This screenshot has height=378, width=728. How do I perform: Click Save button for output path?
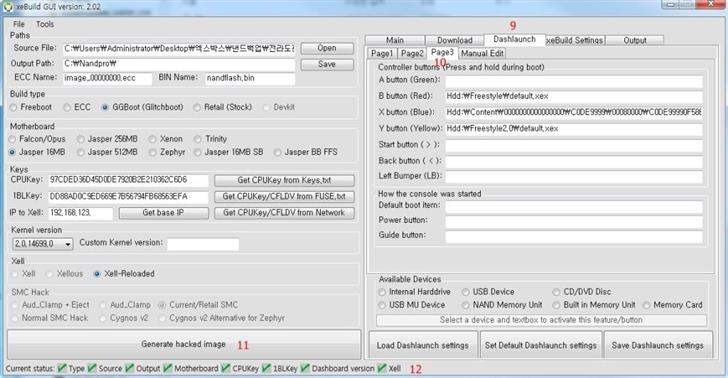pyautogui.click(x=327, y=64)
